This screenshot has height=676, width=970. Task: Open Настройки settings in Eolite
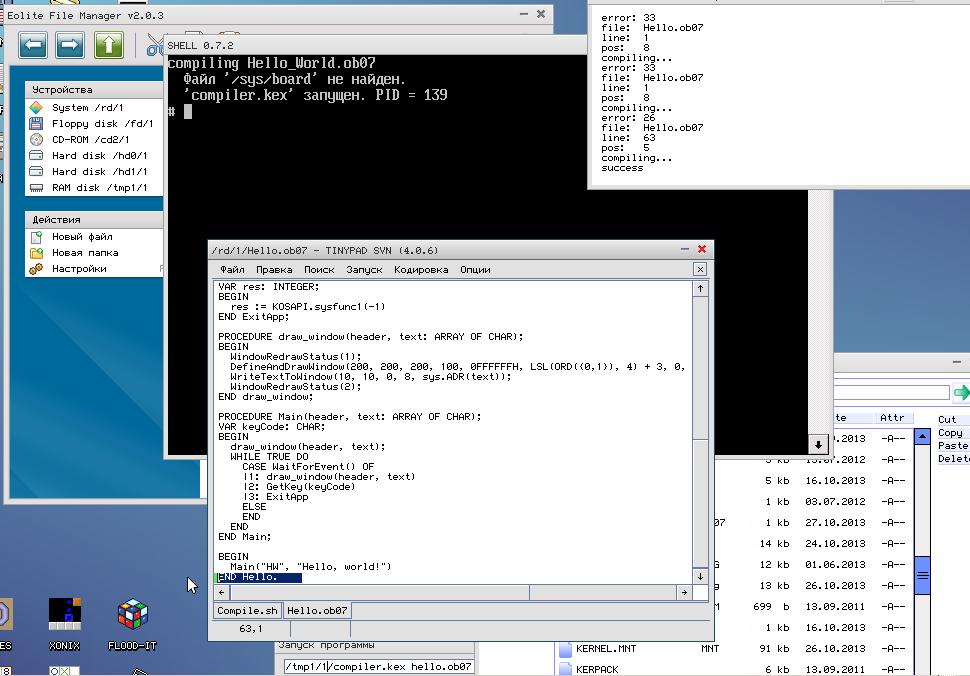click(x=79, y=269)
